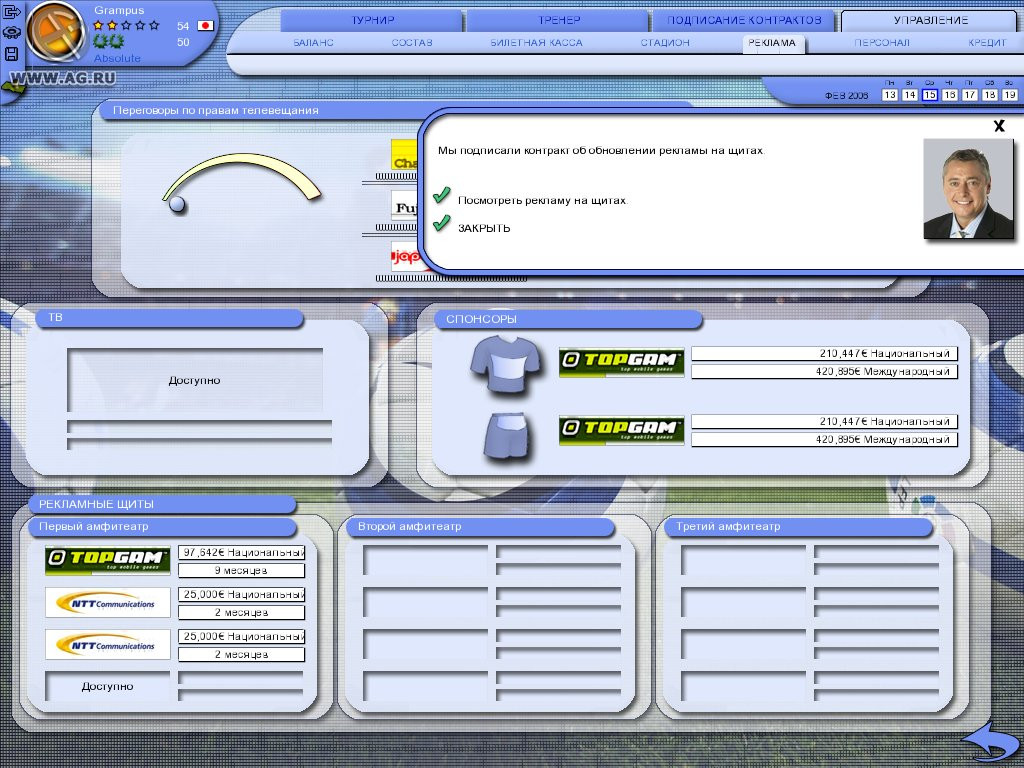Screen dimensions: 1024x768
Task: Click the 97,642€ Национальный value
Action: tap(242, 552)
